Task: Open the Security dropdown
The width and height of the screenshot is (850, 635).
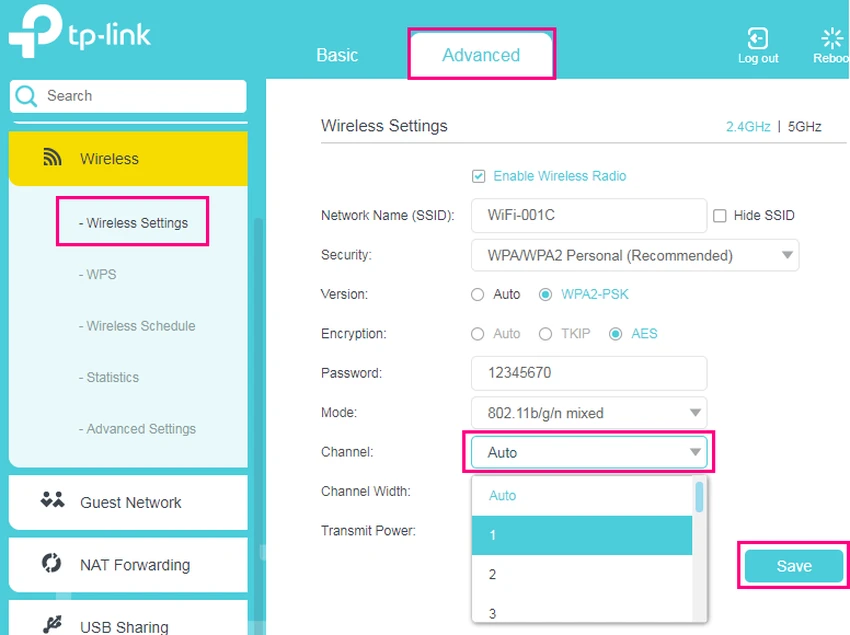Action: [x=635, y=255]
